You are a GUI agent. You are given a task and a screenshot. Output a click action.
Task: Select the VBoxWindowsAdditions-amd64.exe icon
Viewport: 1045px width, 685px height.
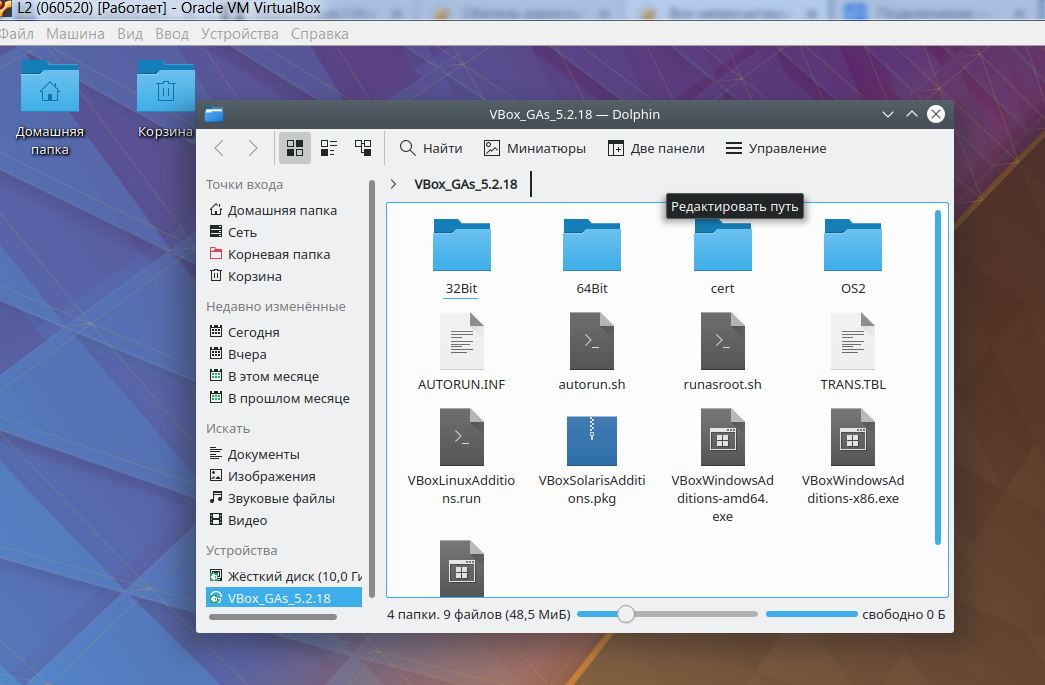[722, 437]
